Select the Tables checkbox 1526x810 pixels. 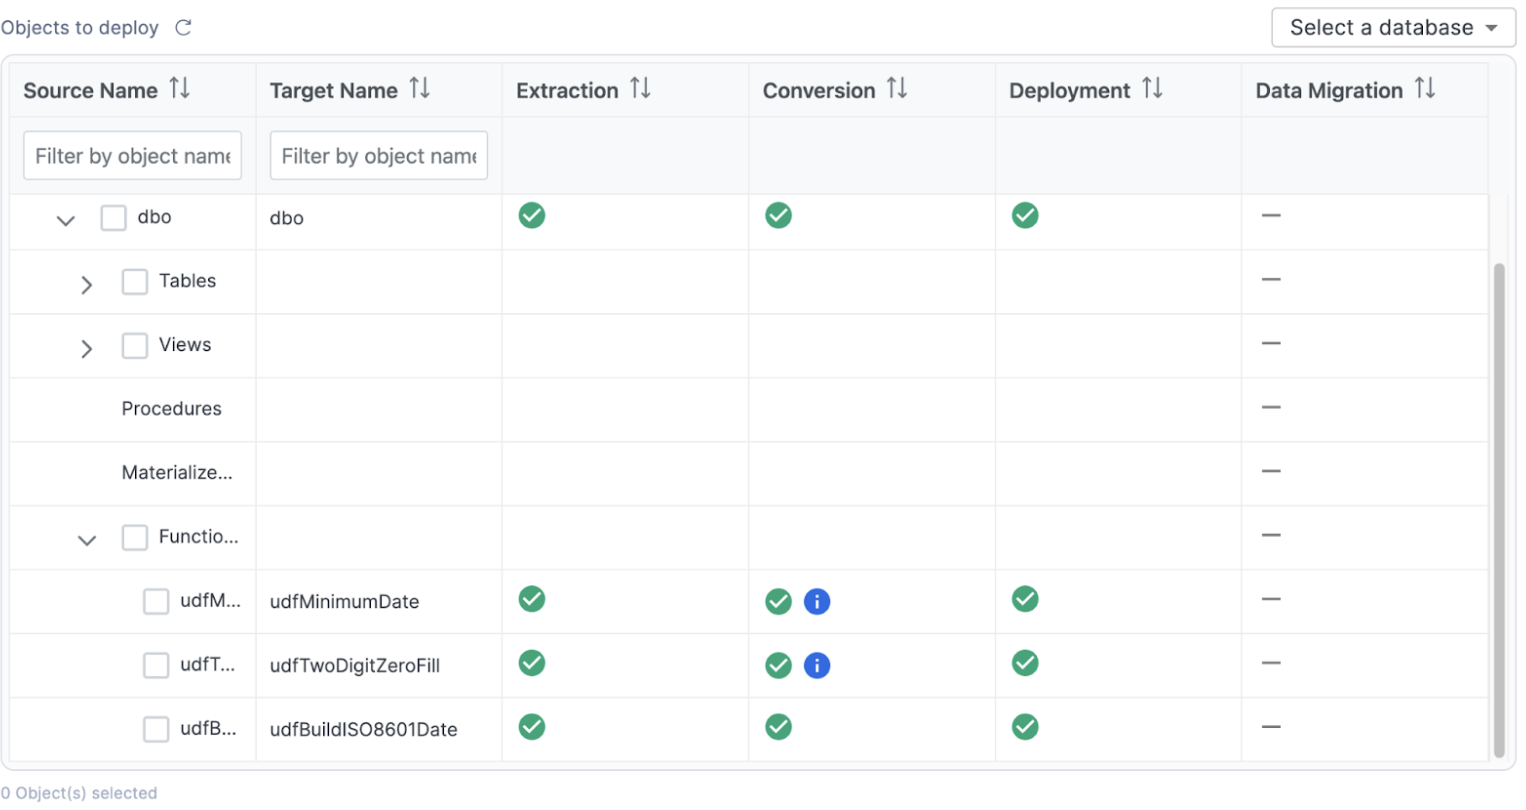tap(134, 281)
